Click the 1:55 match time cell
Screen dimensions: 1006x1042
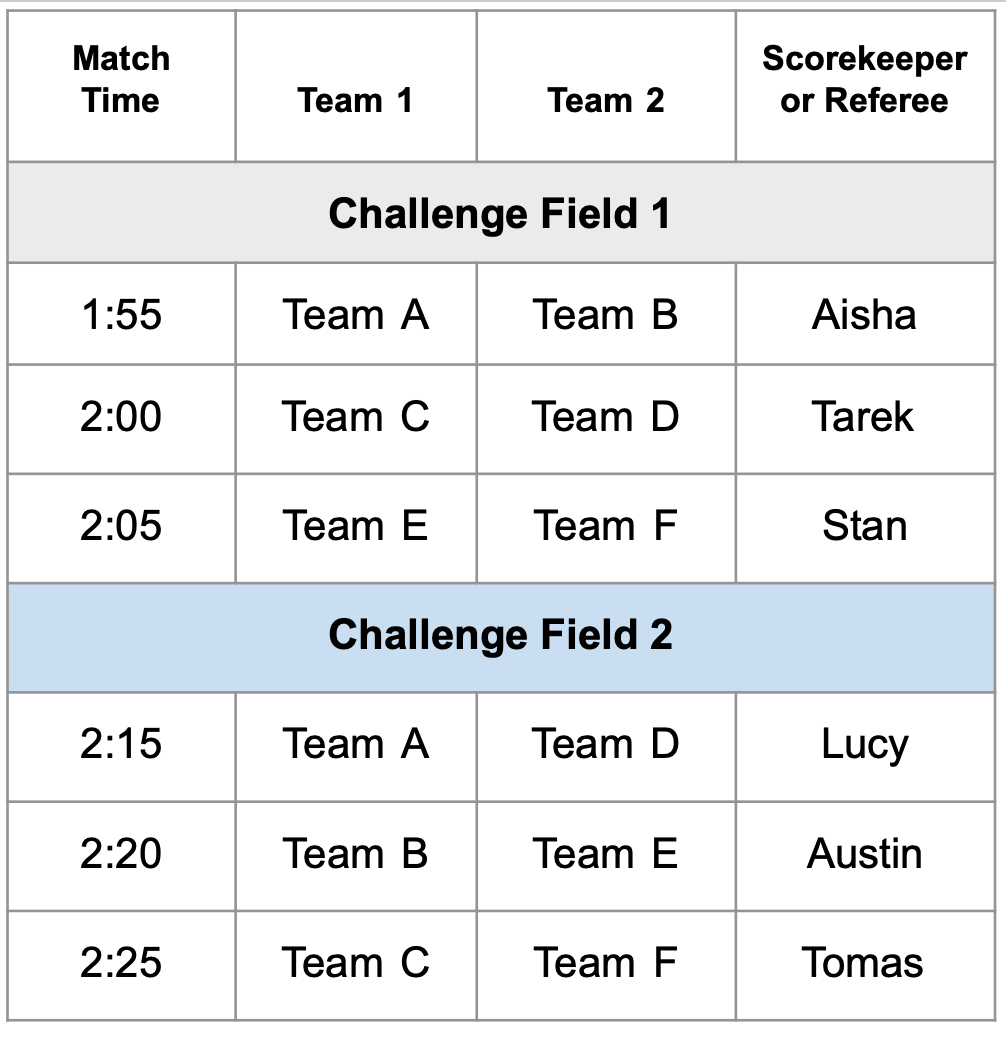click(x=121, y=315)
